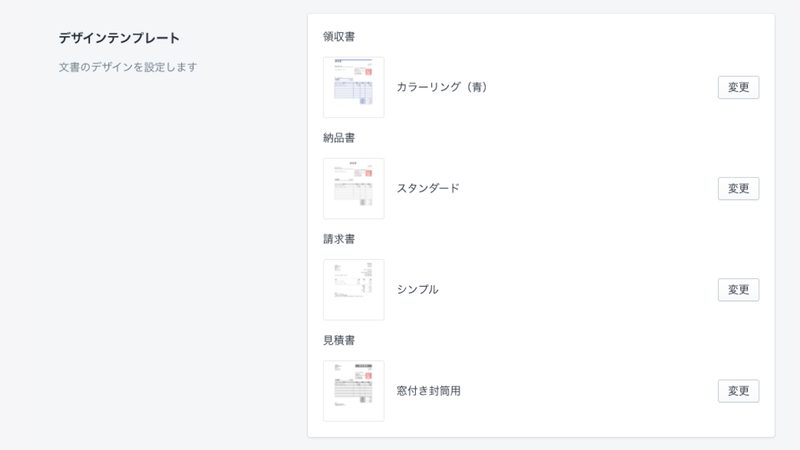The height and width of the screenshot is (450, 800).
Task: Click the 見積書 section label
Action: (339, 340)
